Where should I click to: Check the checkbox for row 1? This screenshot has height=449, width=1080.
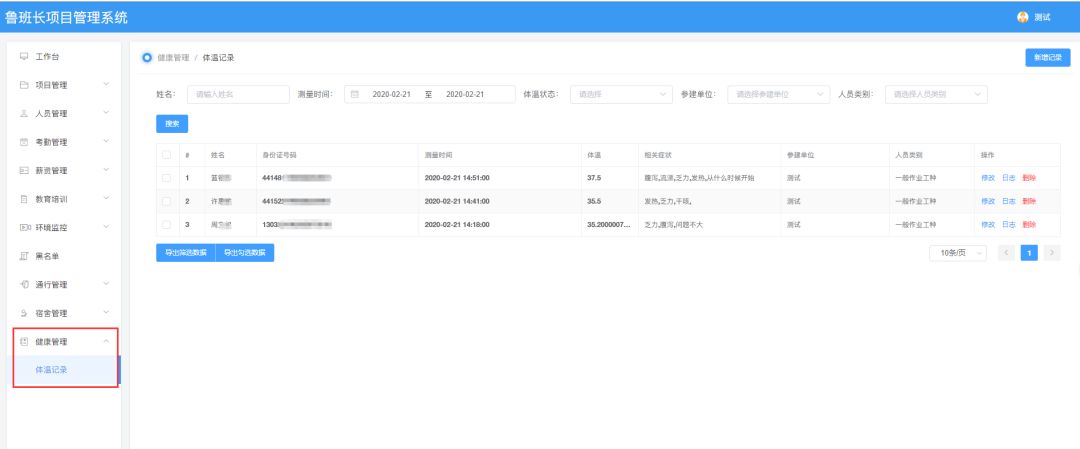[x=167, y=178]
